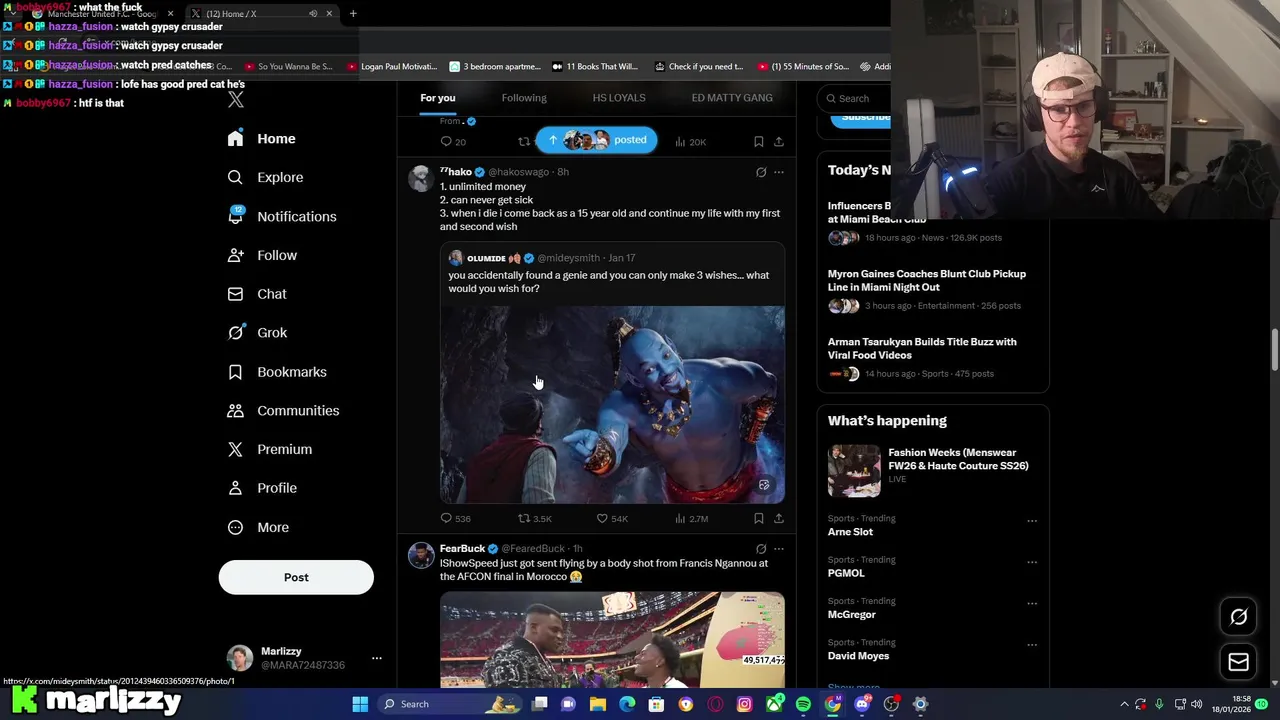Open a new browser tab
This screenshot has height=720, width=1280.
click(353, 14)
